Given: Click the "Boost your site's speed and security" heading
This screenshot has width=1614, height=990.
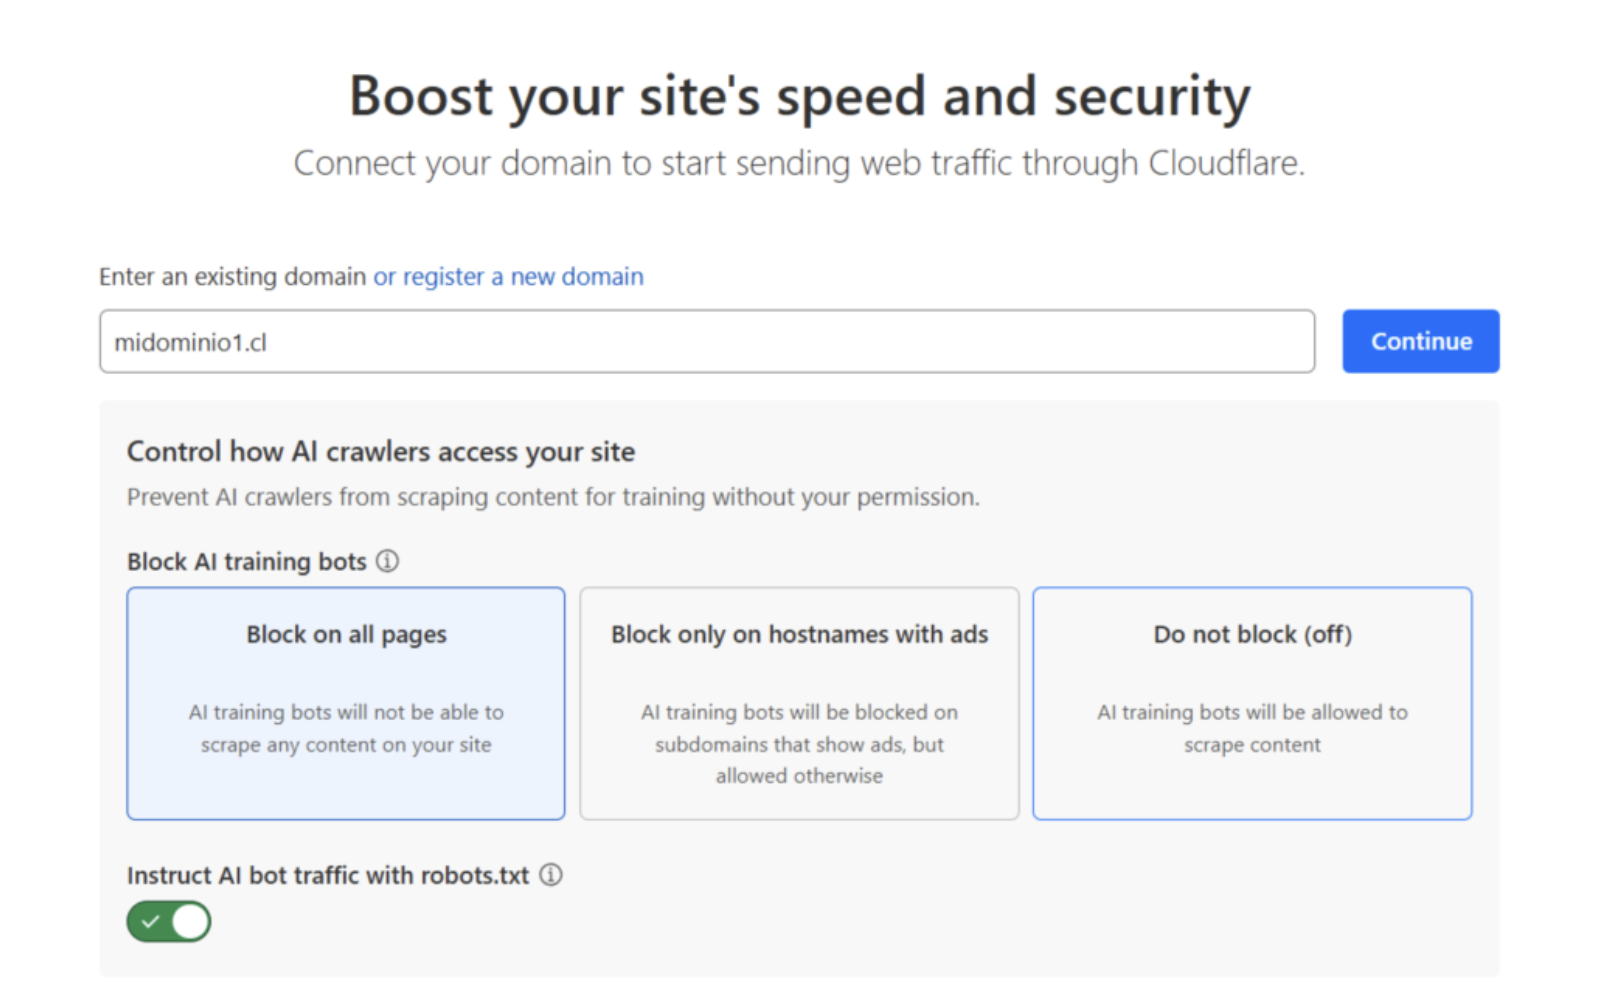Looking at the screenshot, I should [799, 97].
